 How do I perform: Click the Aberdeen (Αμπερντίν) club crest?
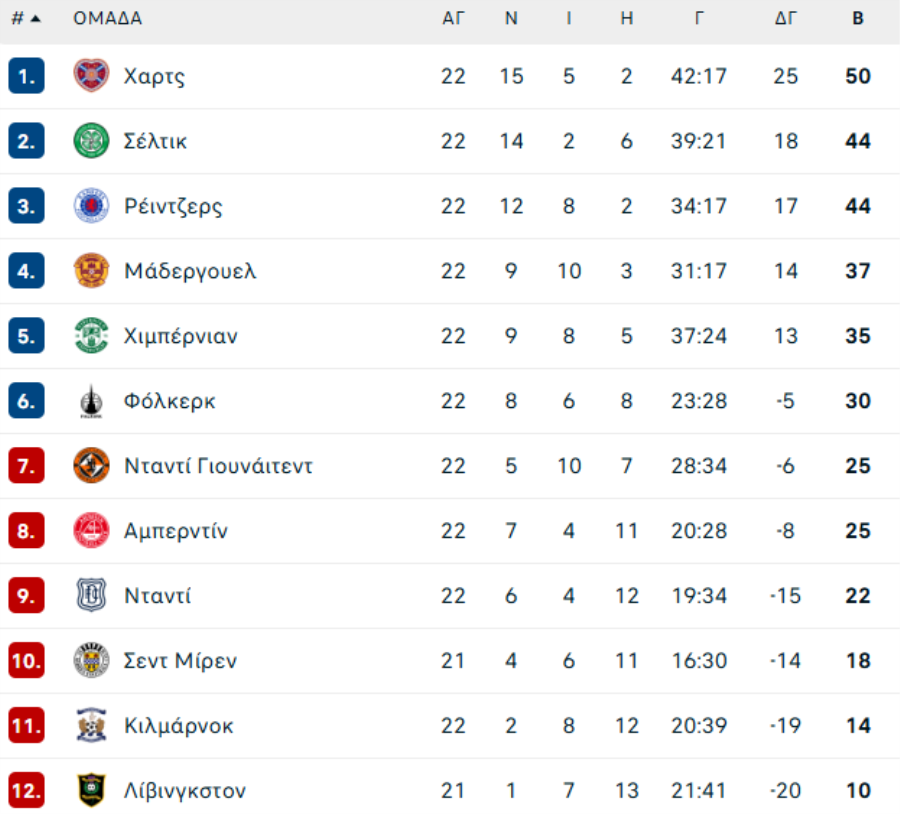coord(91,531)
